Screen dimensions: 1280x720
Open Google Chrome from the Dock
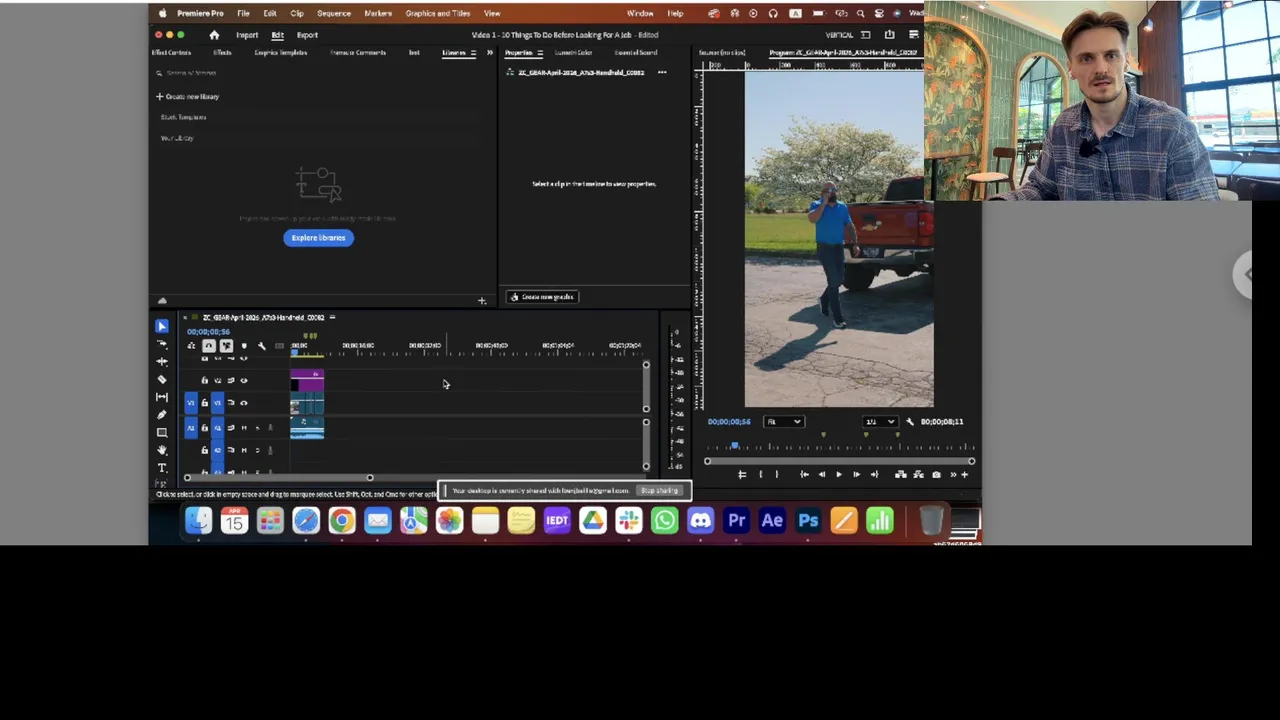pos(342,520)
